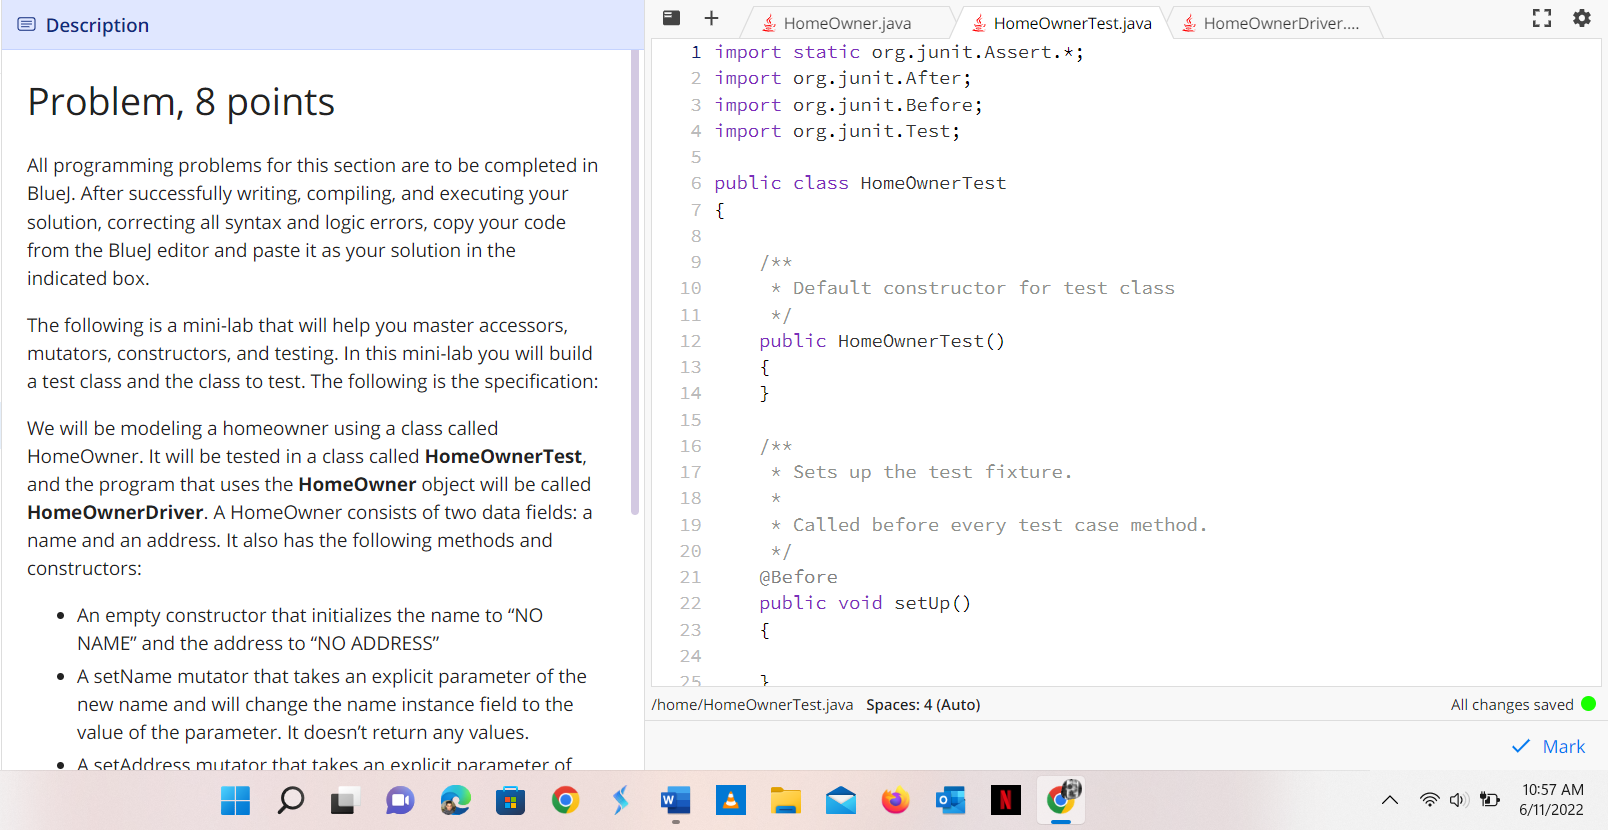Screen dimensions: 1608x830
Task: Click the Description panel list icon
Action: pos(27,25)
